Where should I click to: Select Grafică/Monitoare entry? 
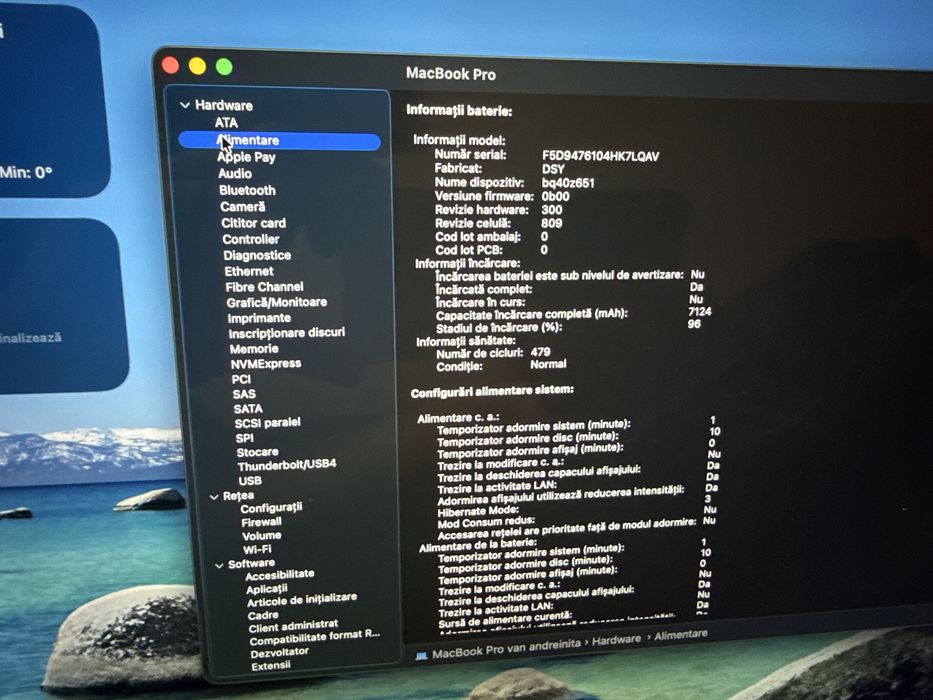pyautogui.click(x=277, y=302)
